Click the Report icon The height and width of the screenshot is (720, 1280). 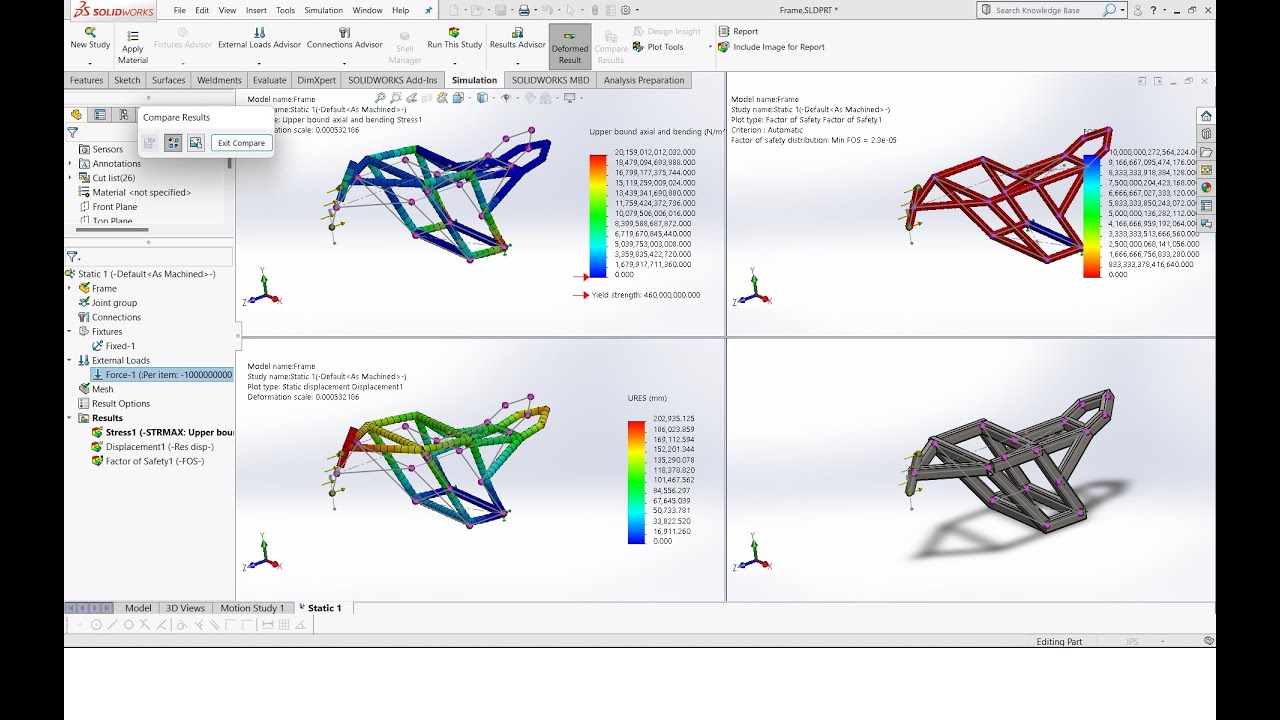tap(723, 31)
